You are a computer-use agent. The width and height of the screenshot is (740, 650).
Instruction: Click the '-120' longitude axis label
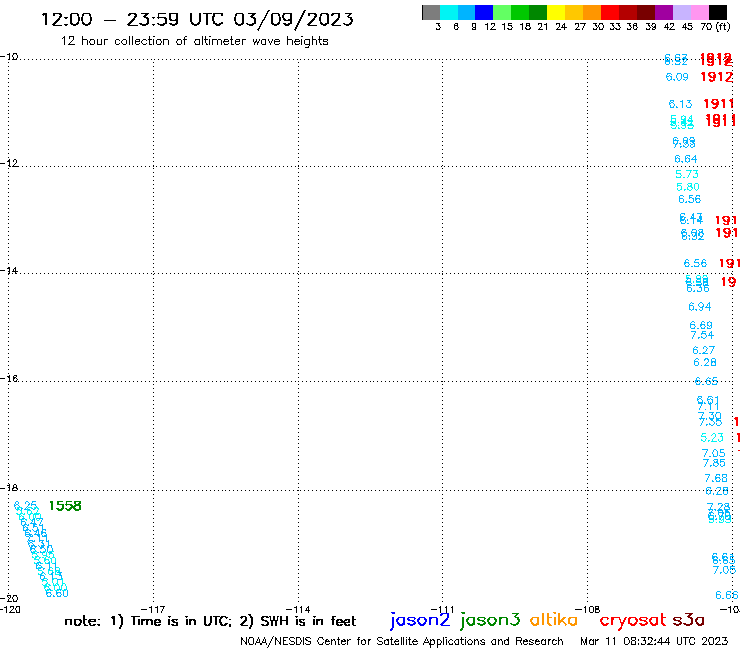point(10,609)
